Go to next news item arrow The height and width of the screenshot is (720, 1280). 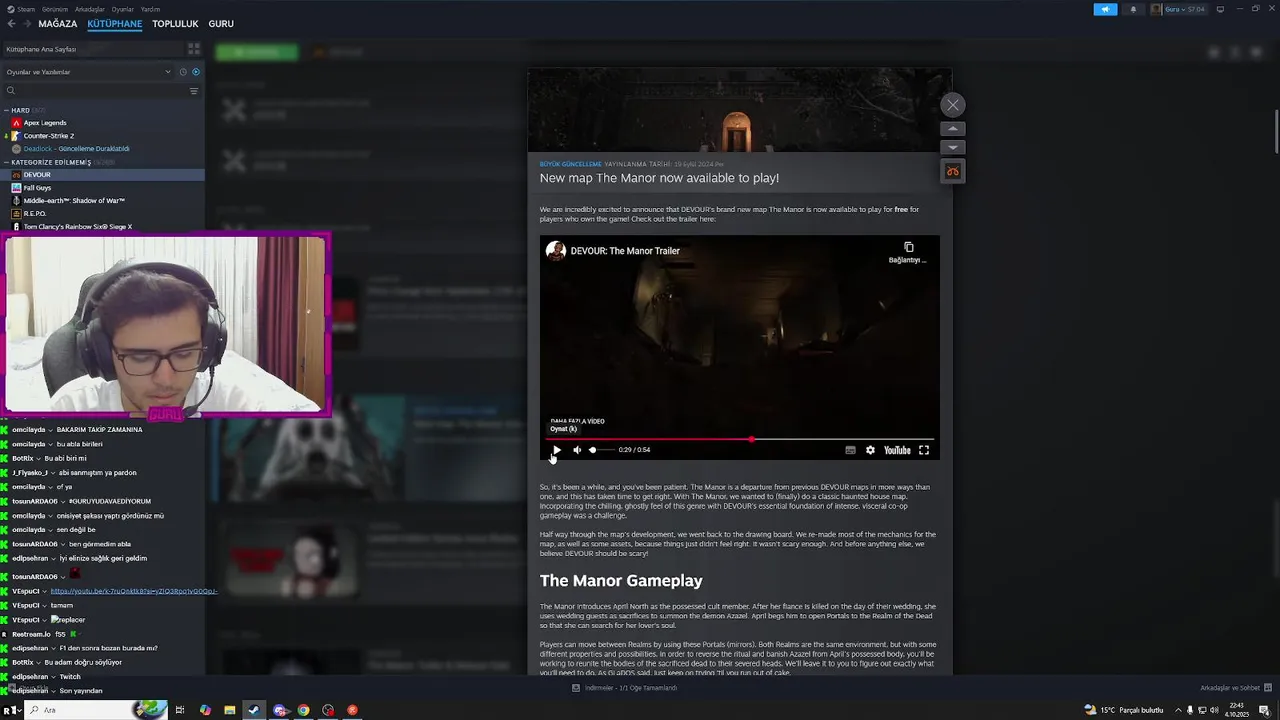[x=952, y=147]
